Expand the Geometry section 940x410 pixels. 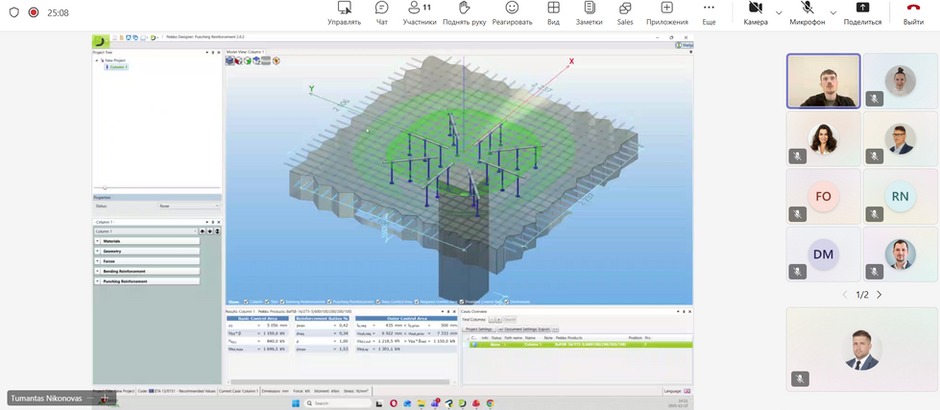point(147,251)
